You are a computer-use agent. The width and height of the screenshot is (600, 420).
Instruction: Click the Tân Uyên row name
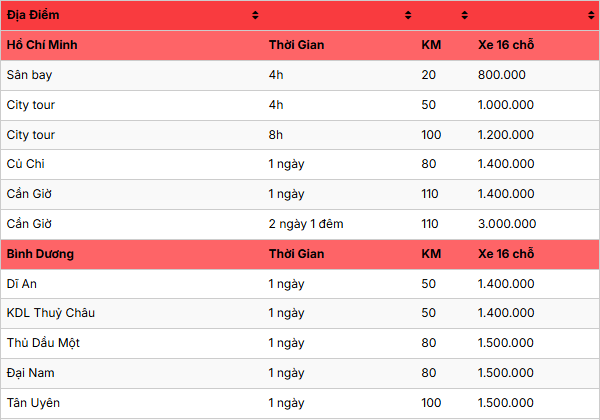tap(33, 402)
